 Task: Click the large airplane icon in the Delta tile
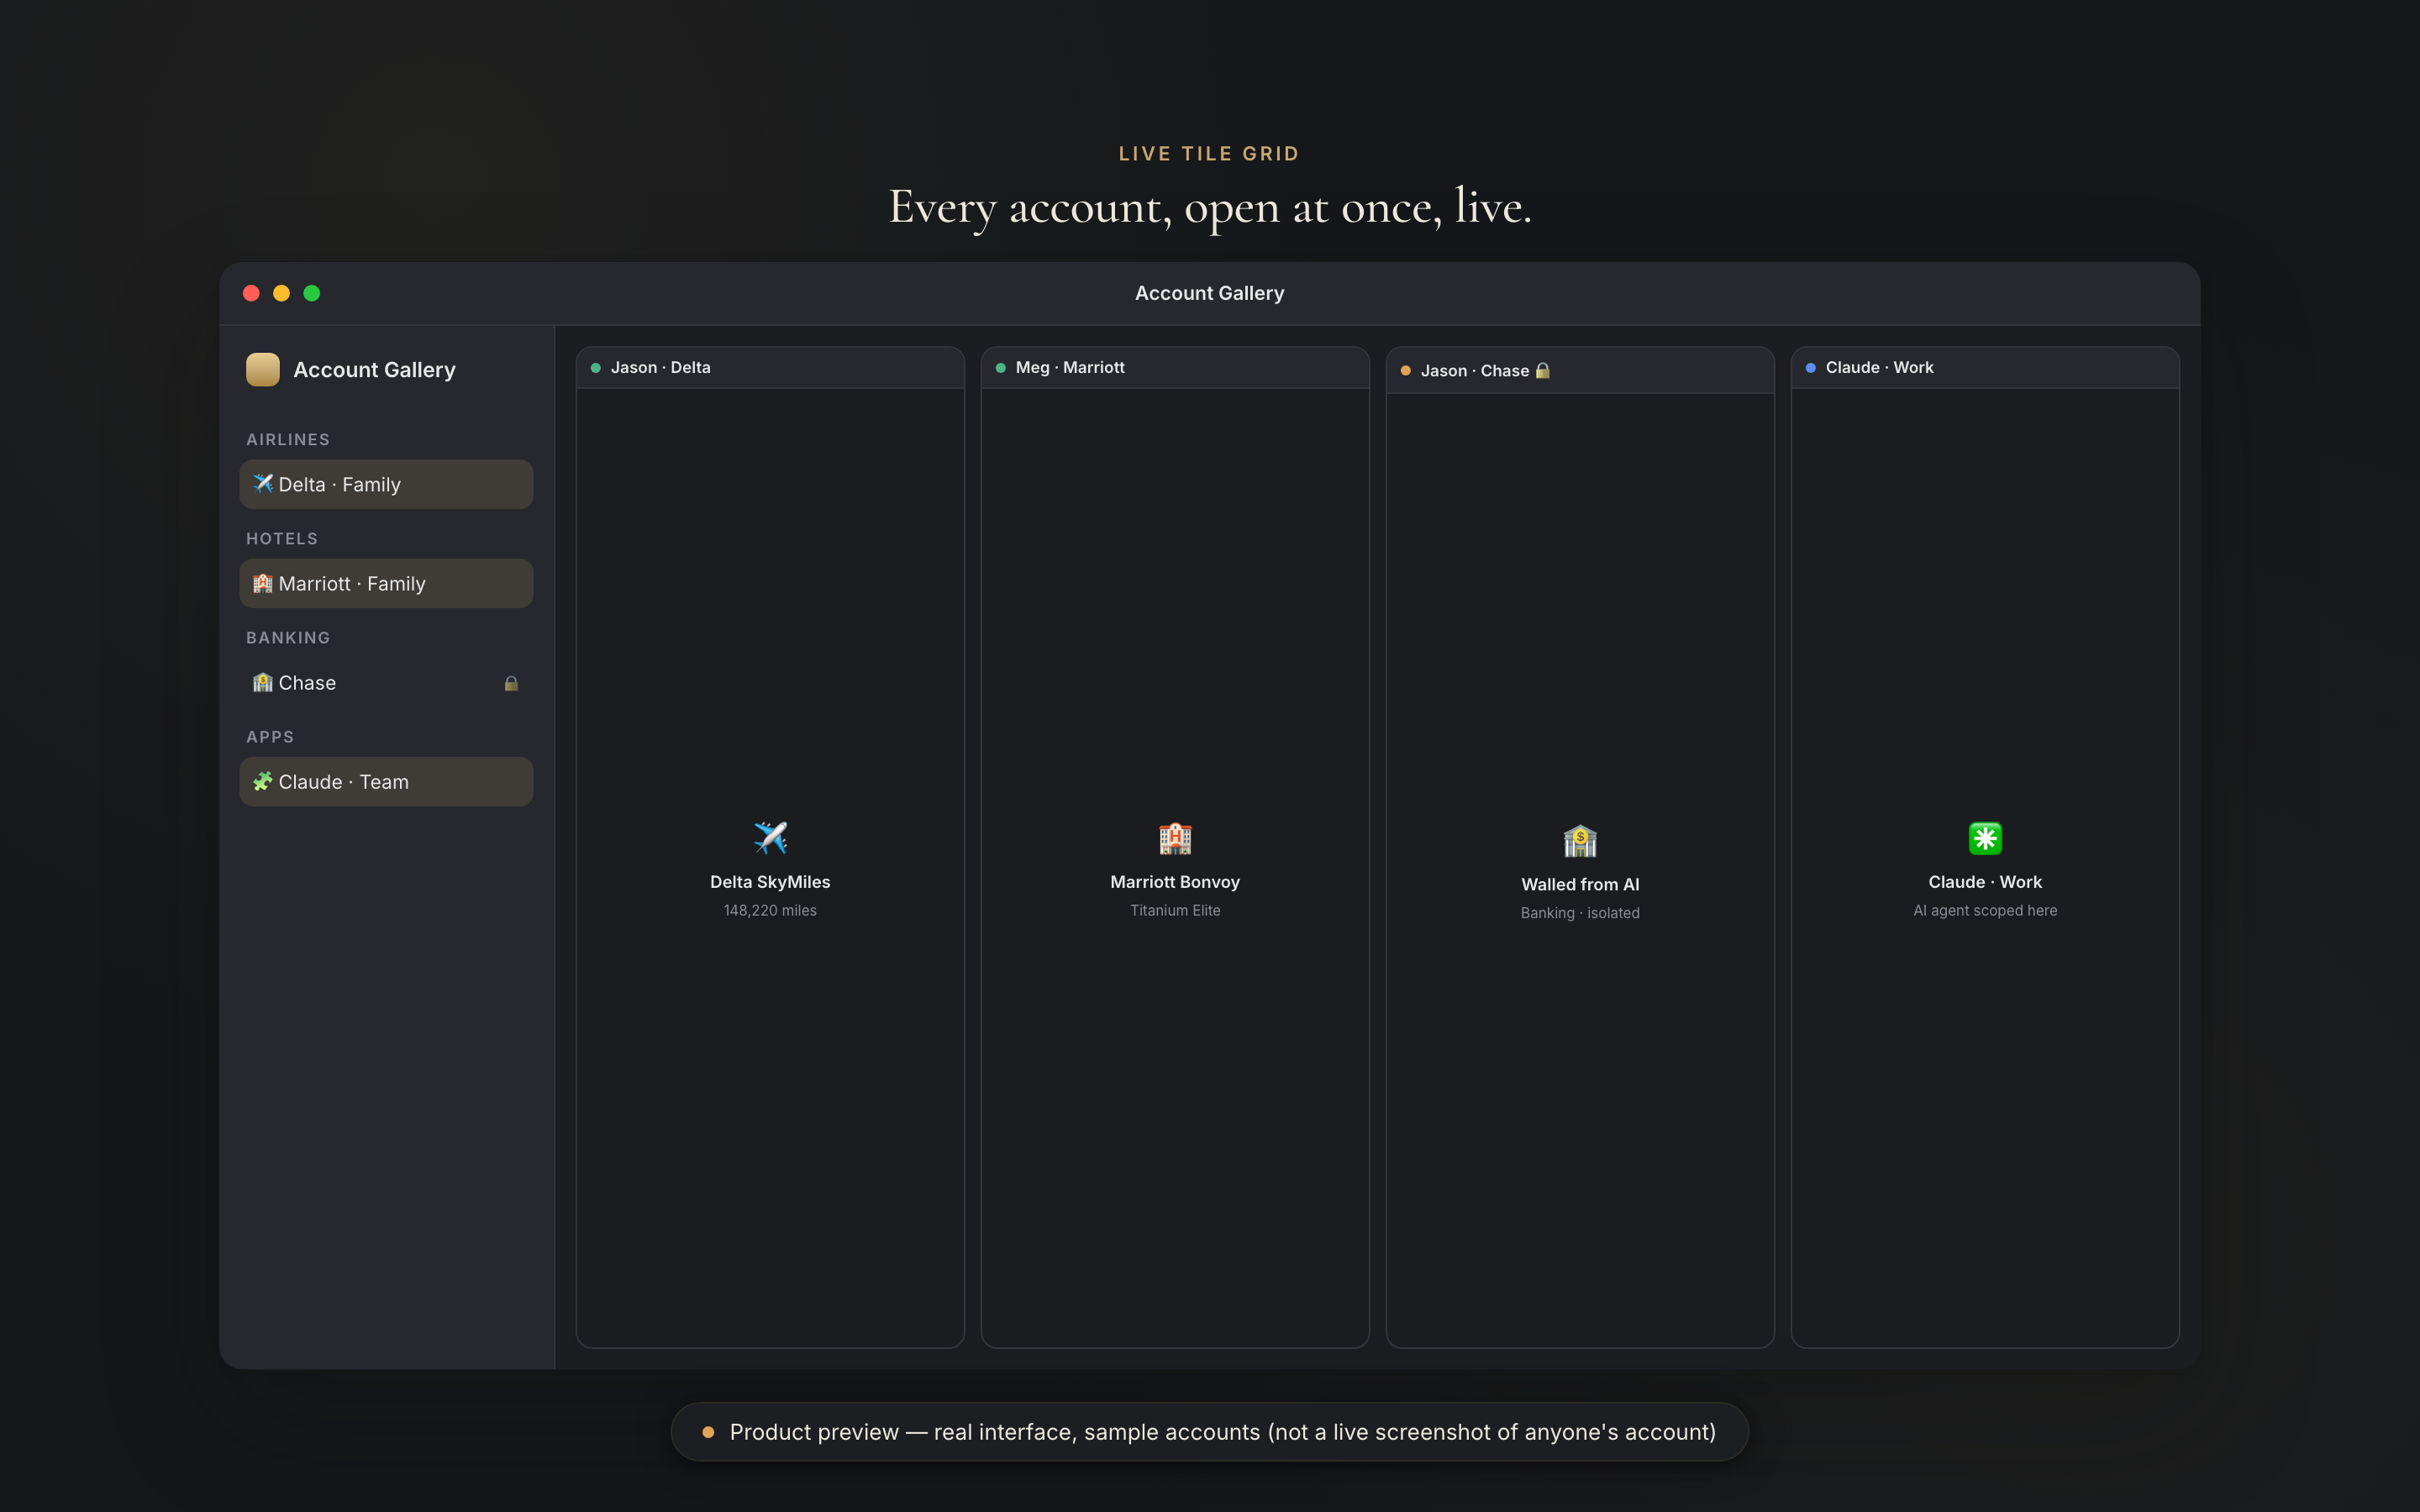(770, 838)
